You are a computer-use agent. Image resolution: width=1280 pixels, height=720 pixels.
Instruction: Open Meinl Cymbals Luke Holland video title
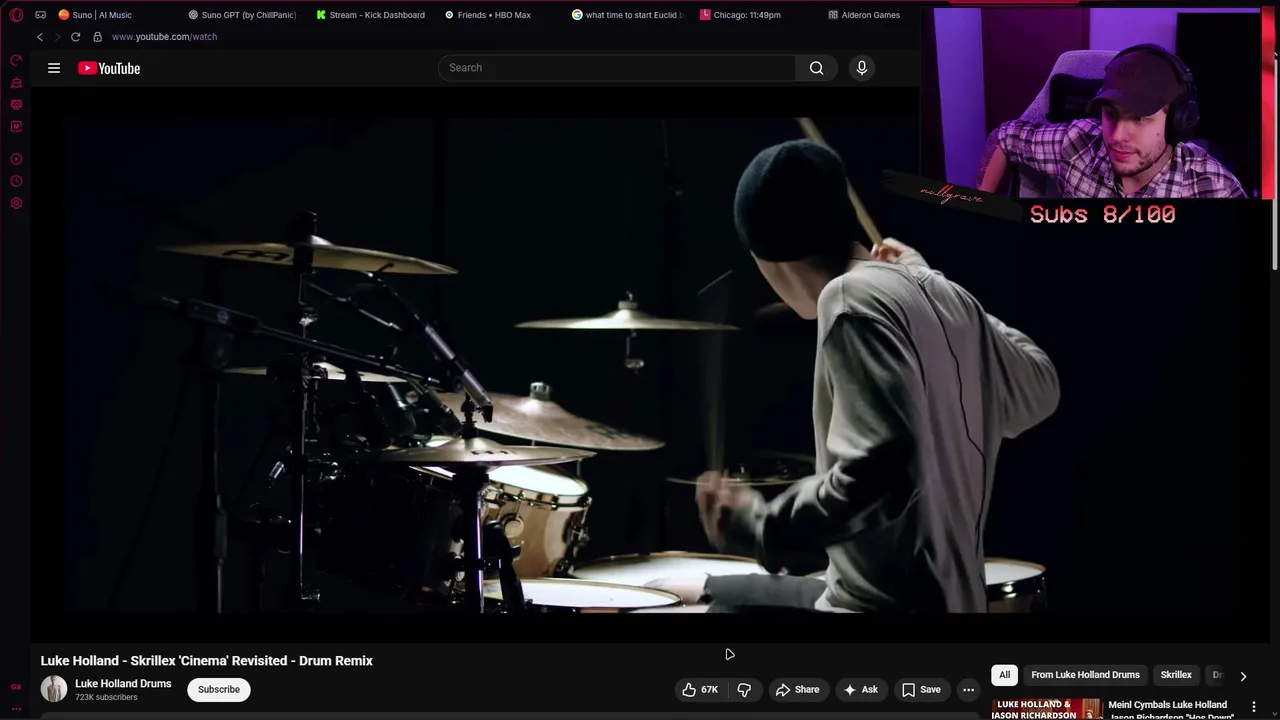[x=1170, y=709]
